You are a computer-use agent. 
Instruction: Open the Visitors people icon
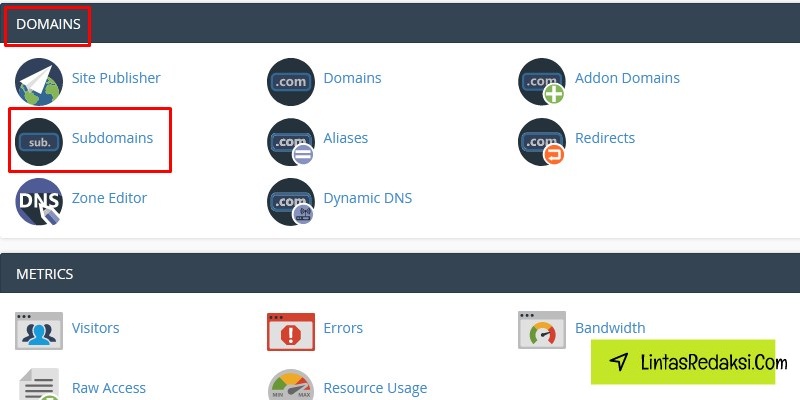[39, 331]
